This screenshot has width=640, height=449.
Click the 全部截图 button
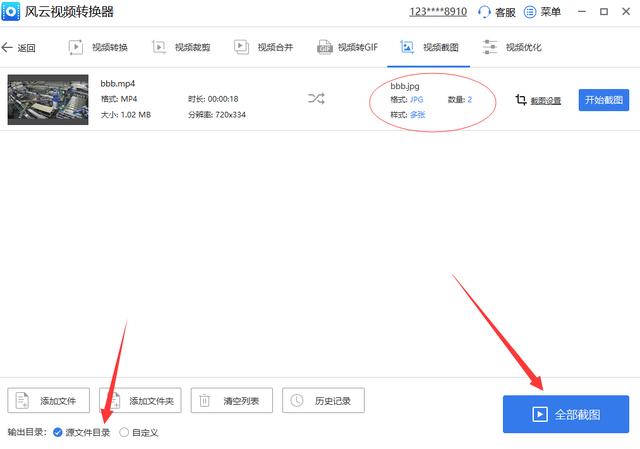coord(566,414)
